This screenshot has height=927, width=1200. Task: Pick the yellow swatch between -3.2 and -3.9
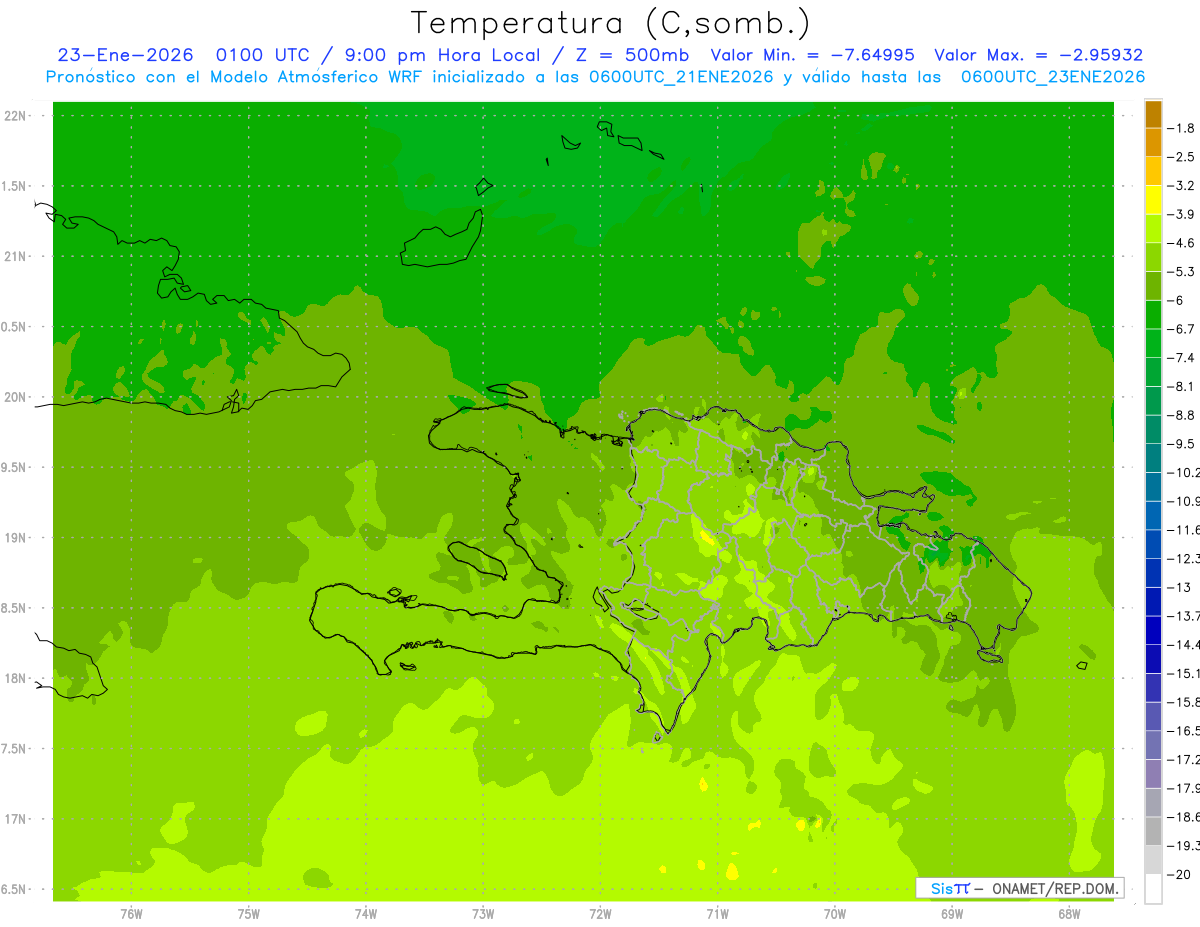click(x=1153, y=200)
